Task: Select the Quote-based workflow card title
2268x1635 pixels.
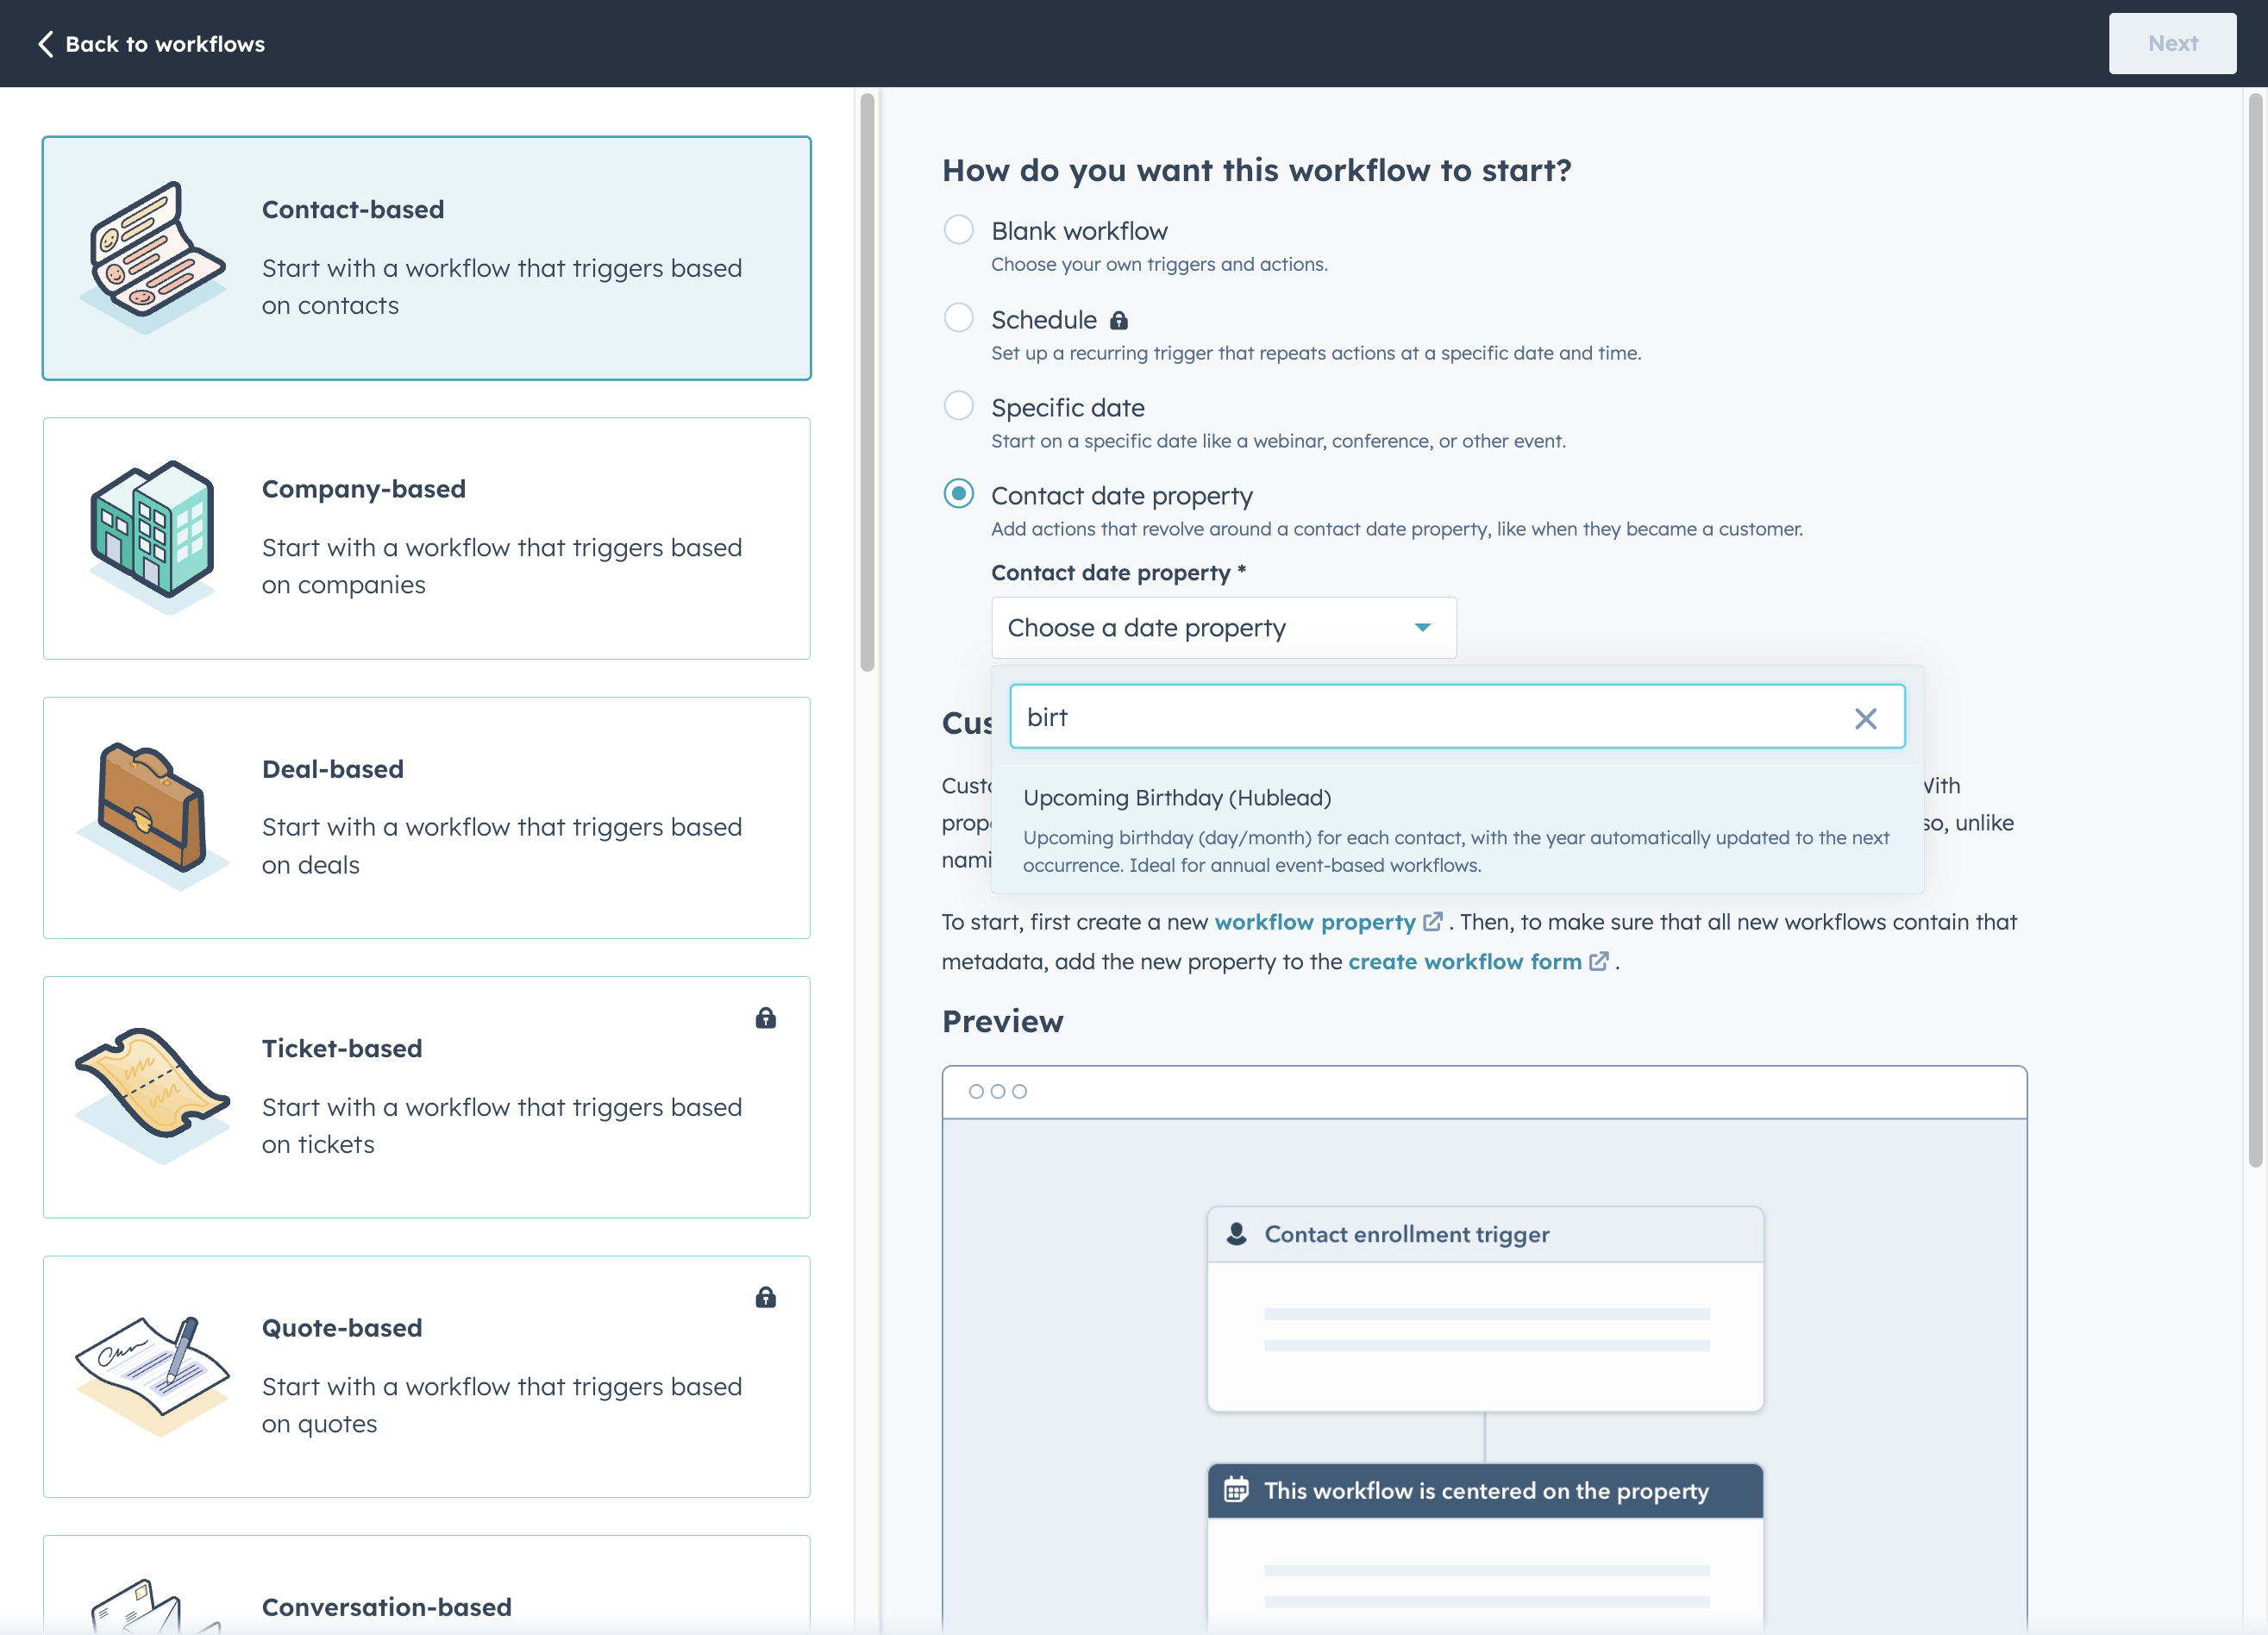Action: click(x=342, y=1328)
